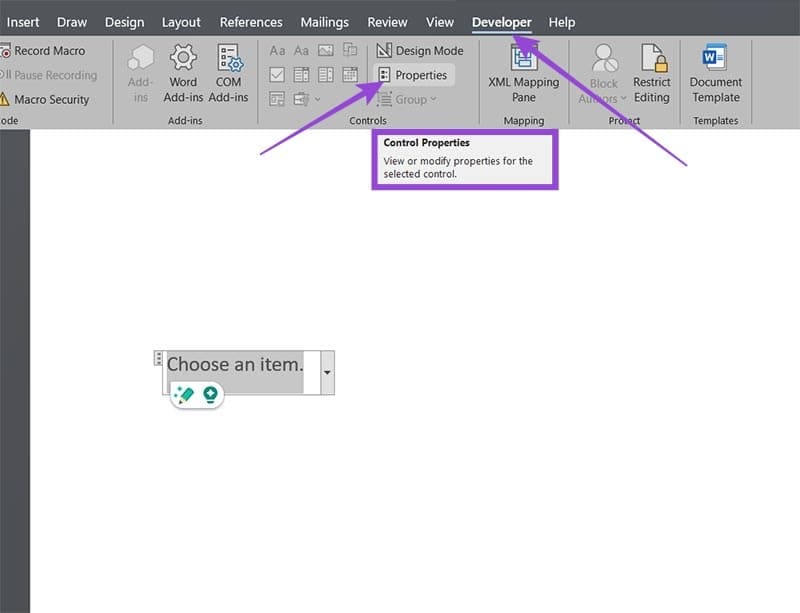This screenshot has width=800, height=613.
Task: Switch to the Design tab
Action: pyautogui.click(x=124, y=22)
